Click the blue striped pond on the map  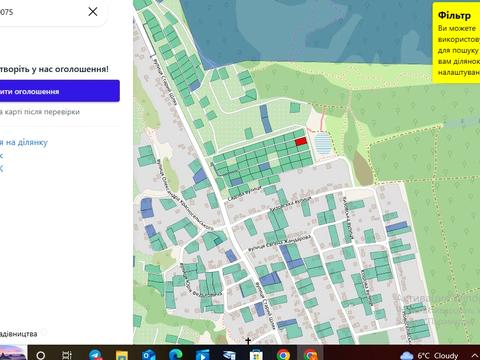click(322, 143)
